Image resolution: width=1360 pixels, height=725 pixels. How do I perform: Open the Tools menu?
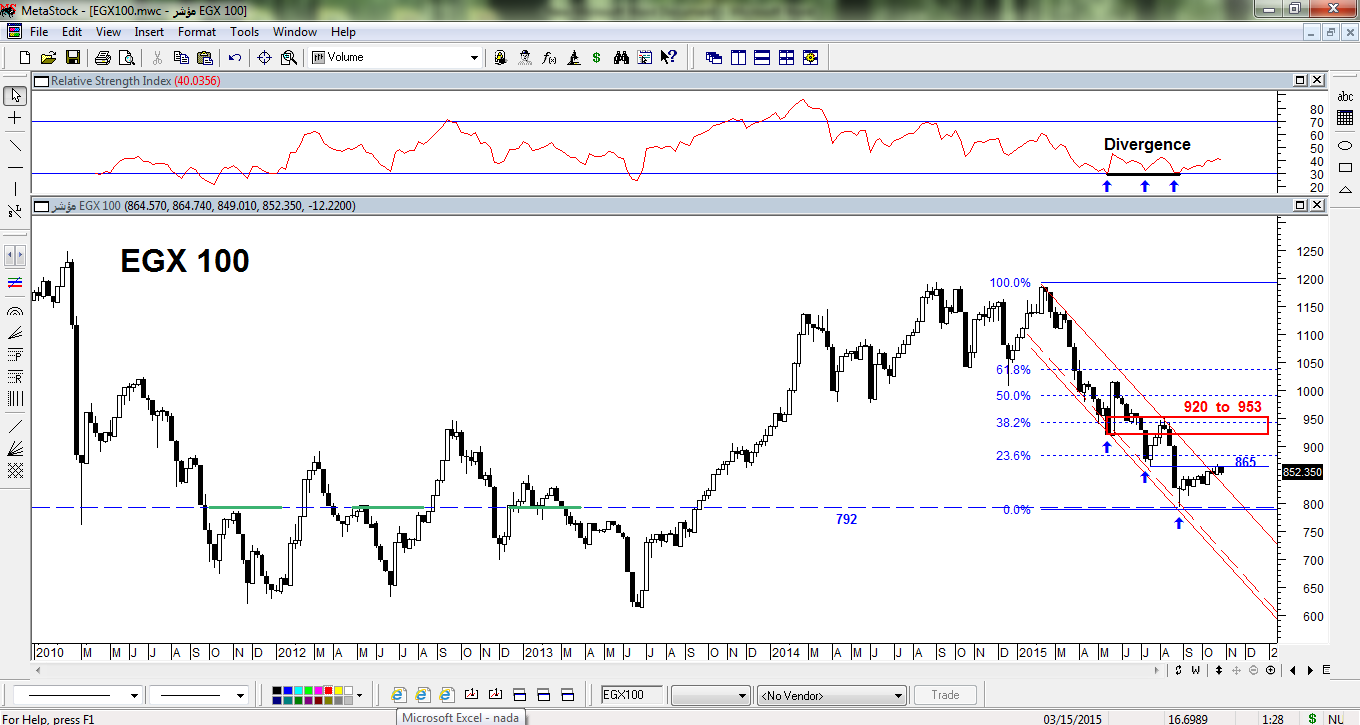click(245, 32)
